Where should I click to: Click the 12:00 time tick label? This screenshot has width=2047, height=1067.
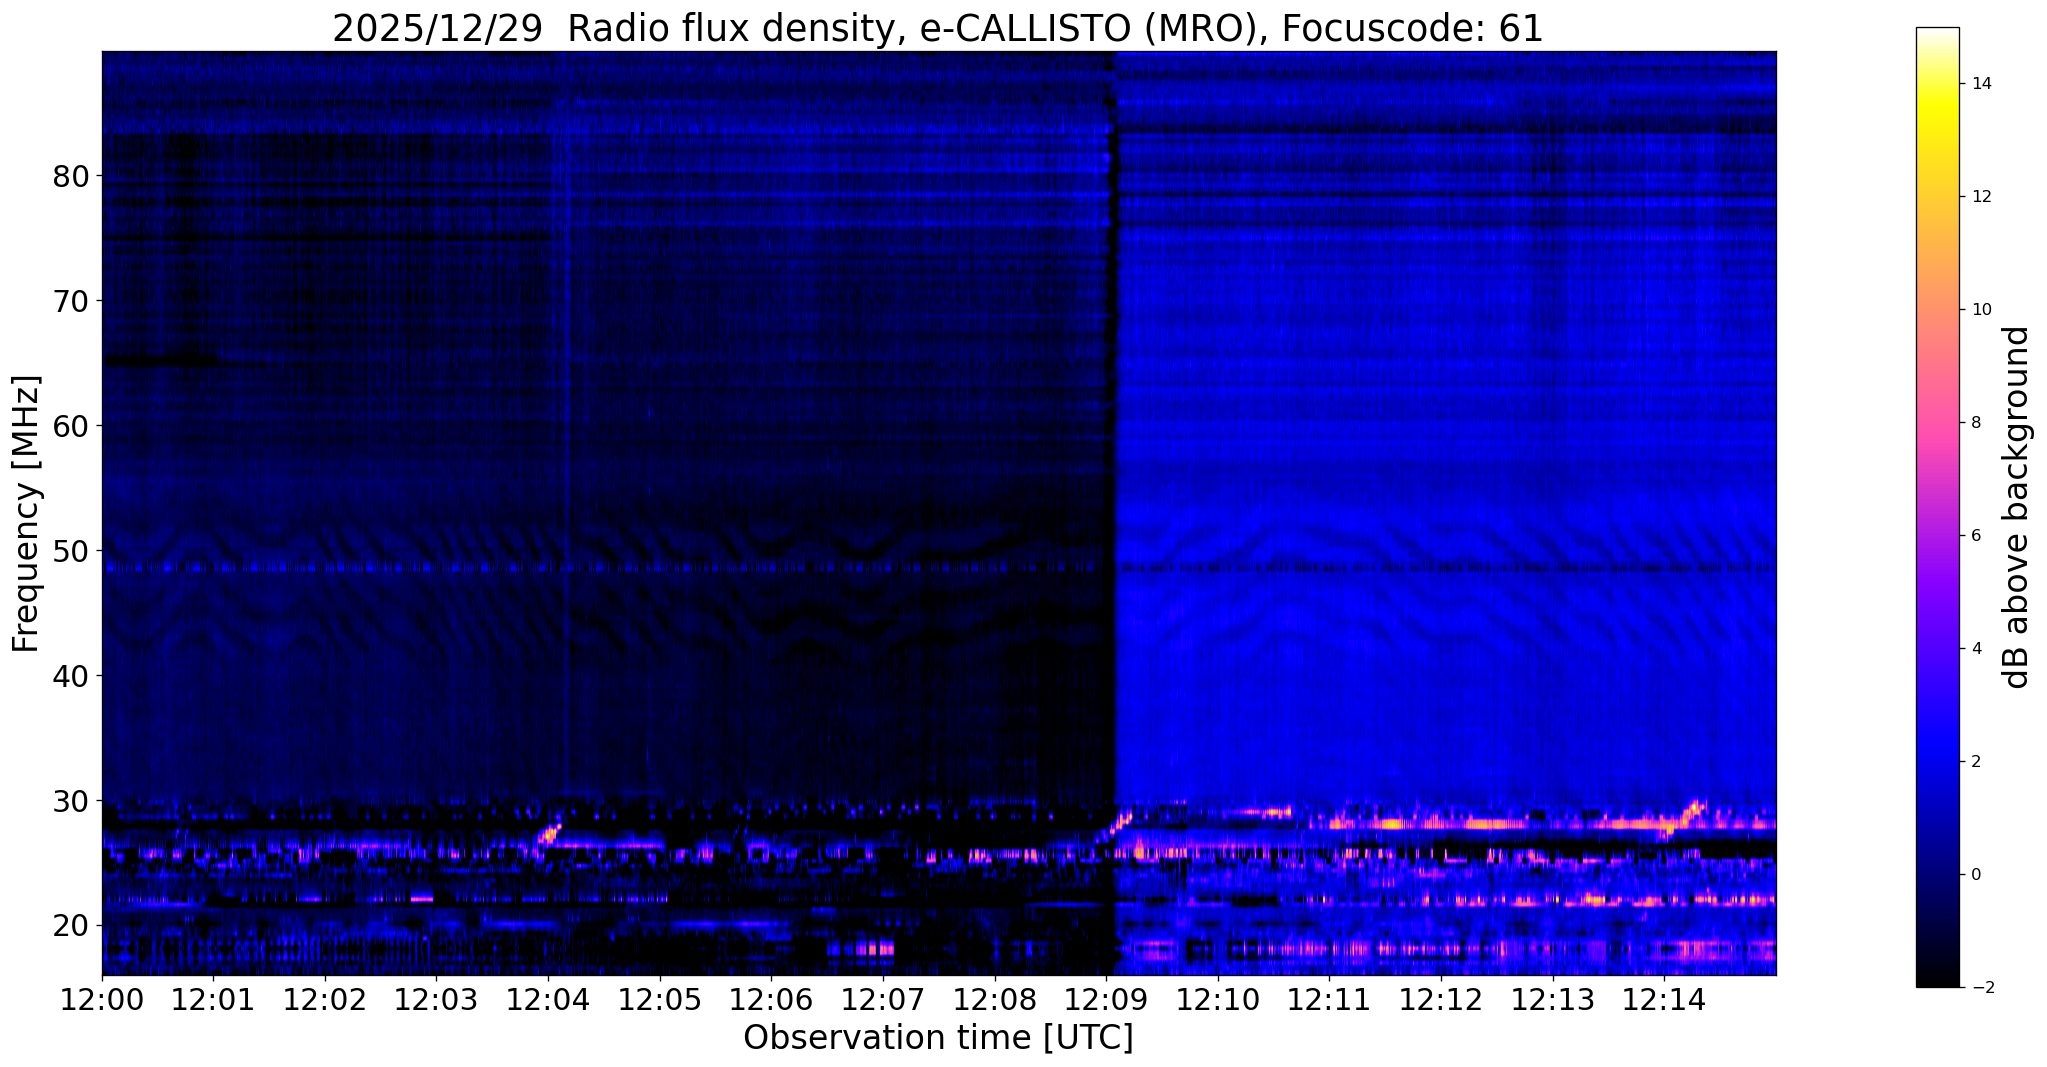(x=102, y=1000)
